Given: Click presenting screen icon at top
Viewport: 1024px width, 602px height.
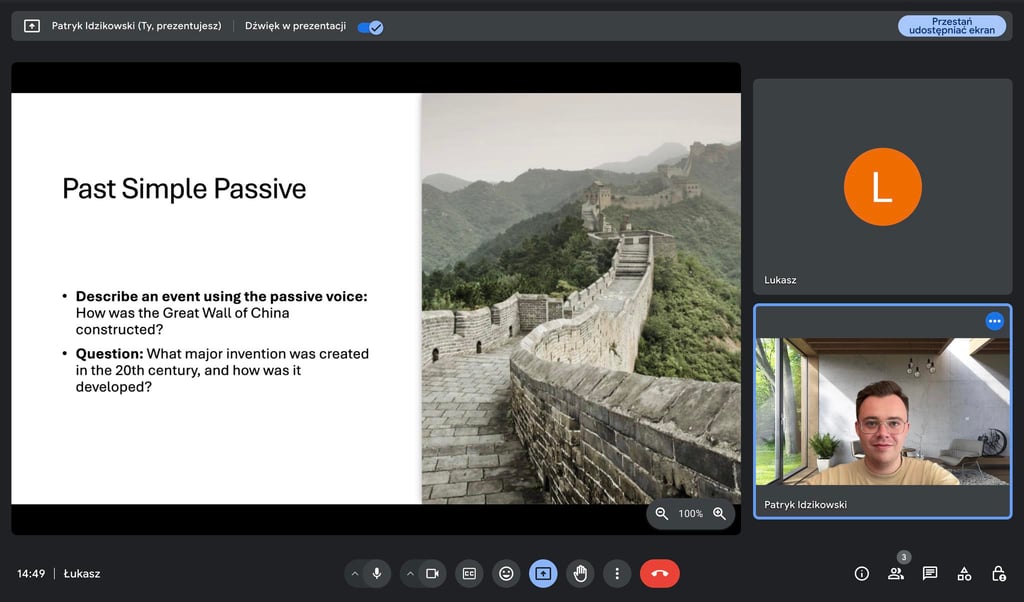Looking at the screenshot, I should (32, 26).
